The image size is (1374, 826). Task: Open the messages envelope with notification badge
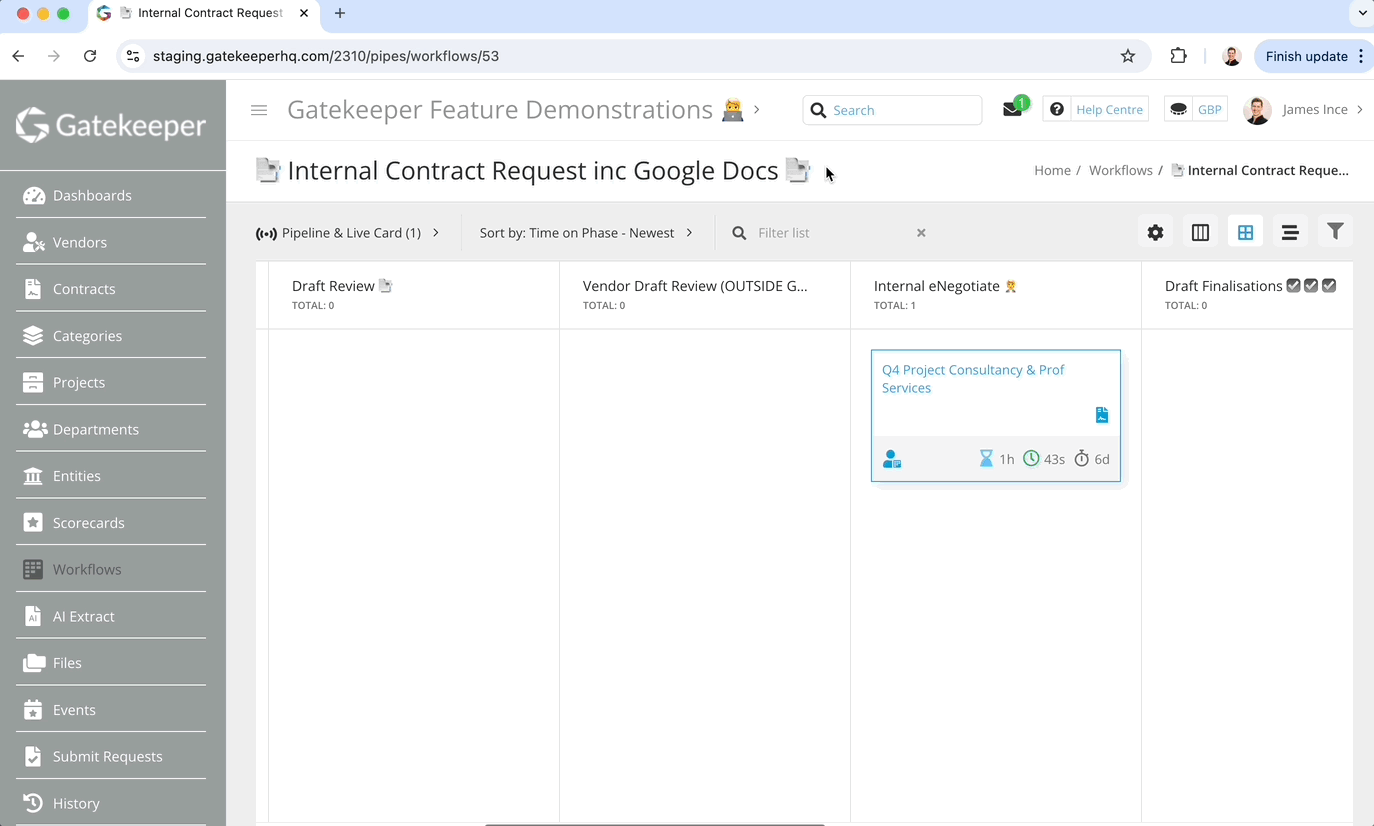(x=1011, y=108)
